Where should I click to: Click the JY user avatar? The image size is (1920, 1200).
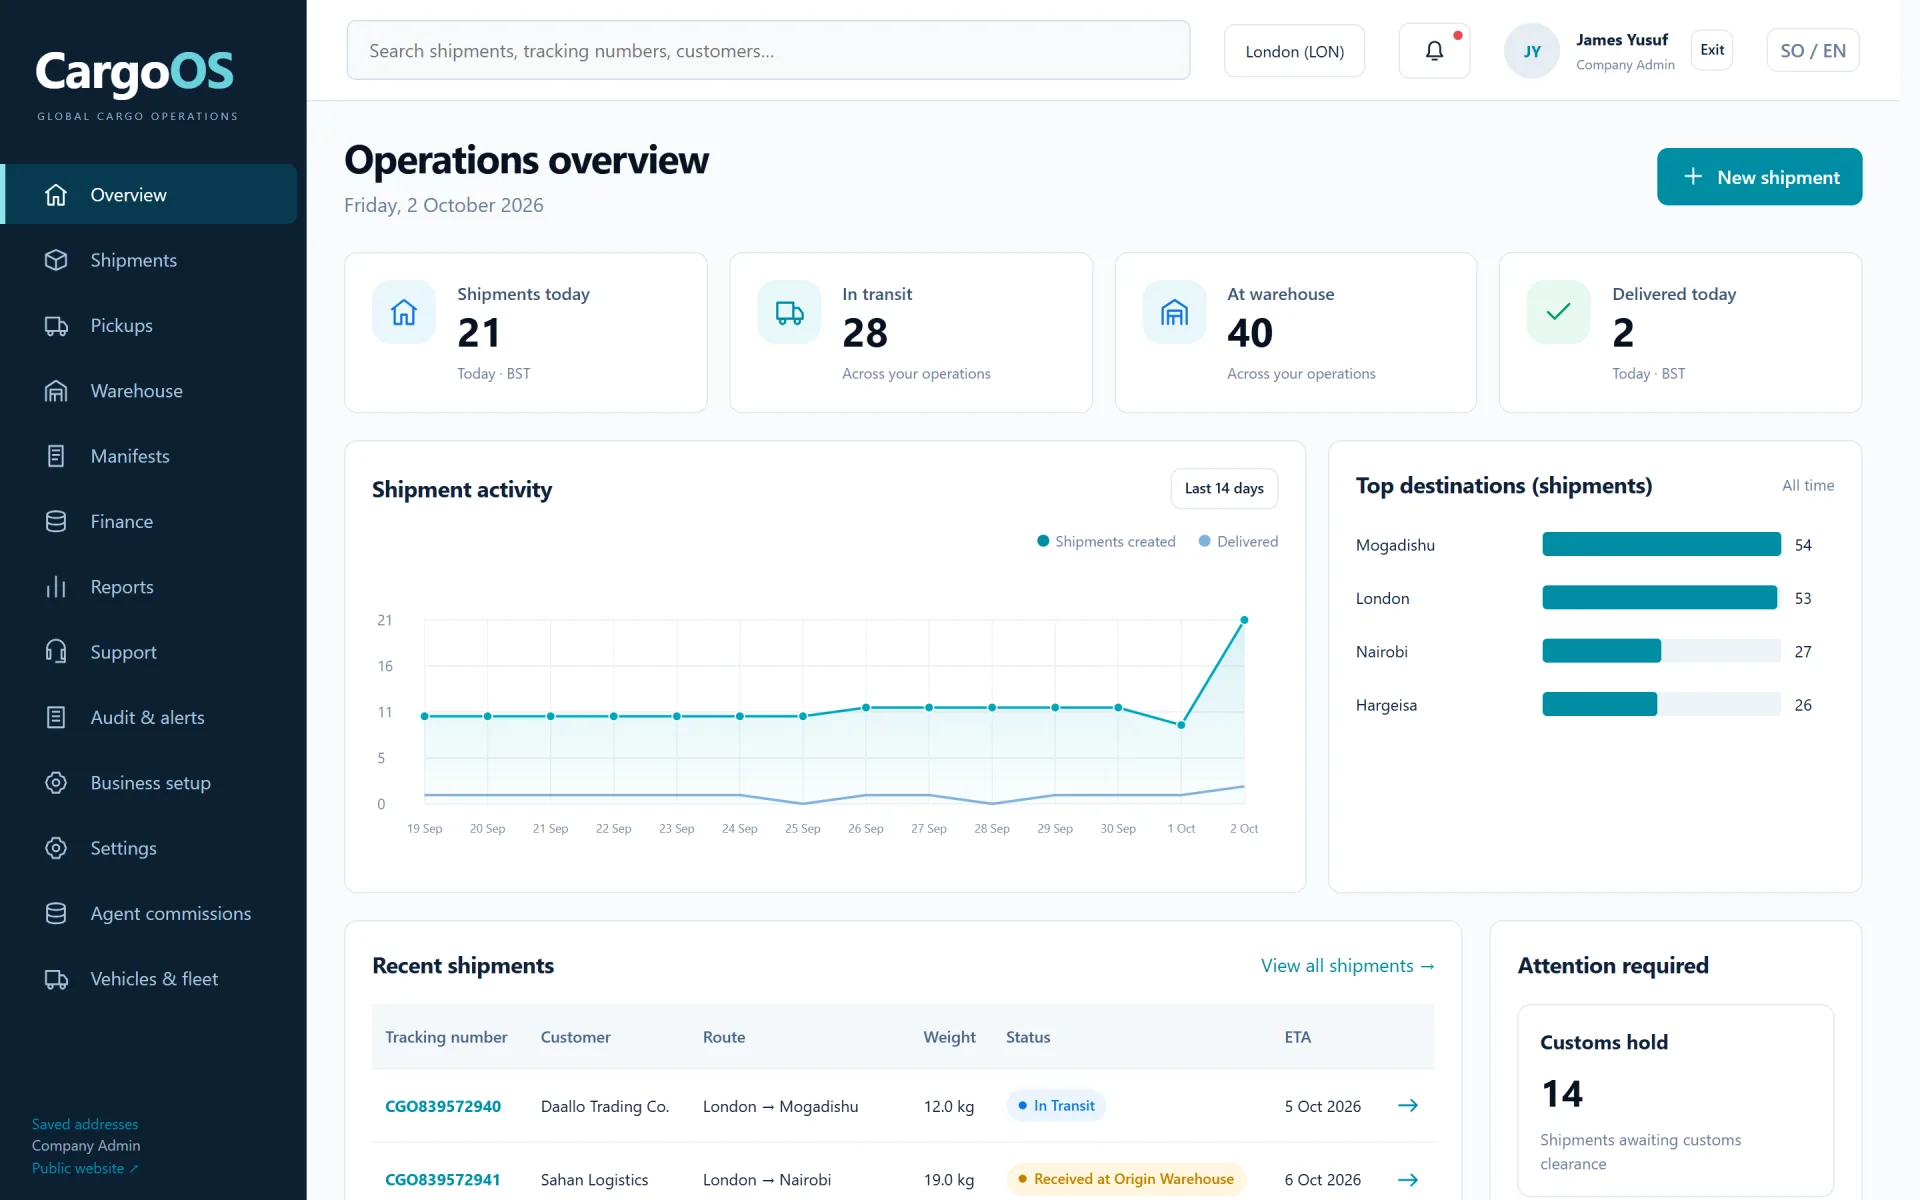(x=1532, y=51)
